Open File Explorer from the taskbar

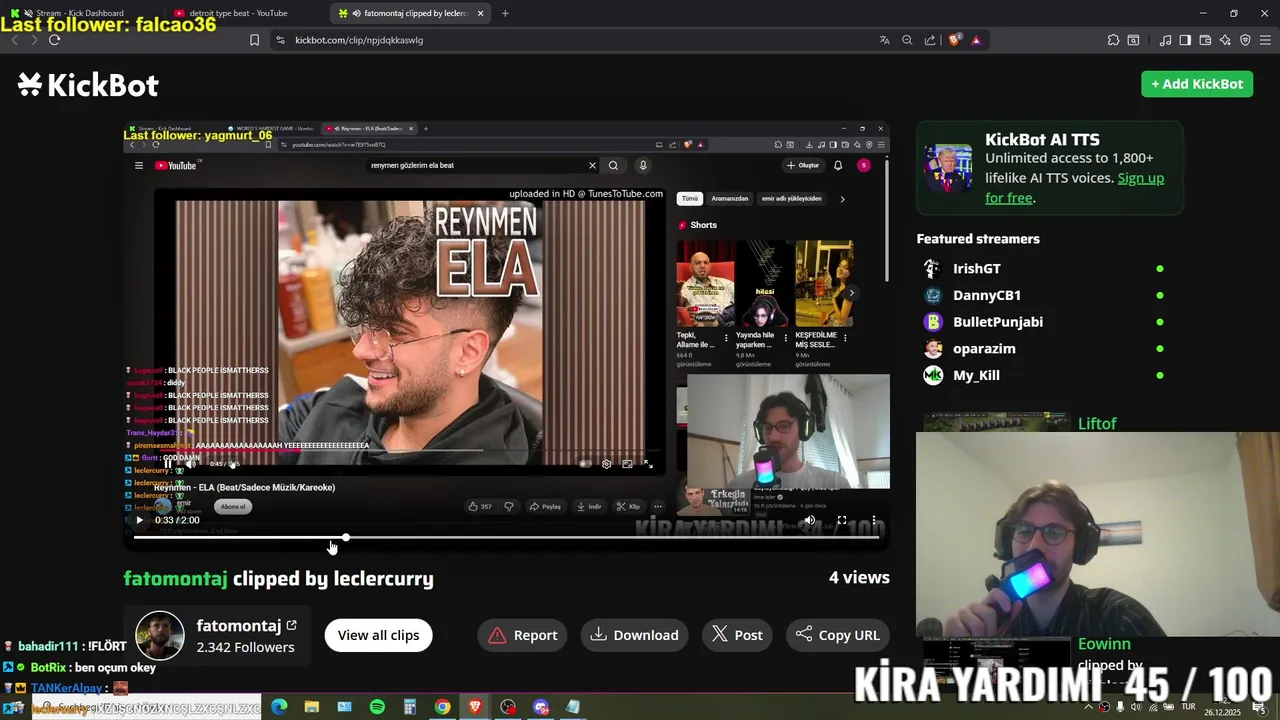[312, 707]
